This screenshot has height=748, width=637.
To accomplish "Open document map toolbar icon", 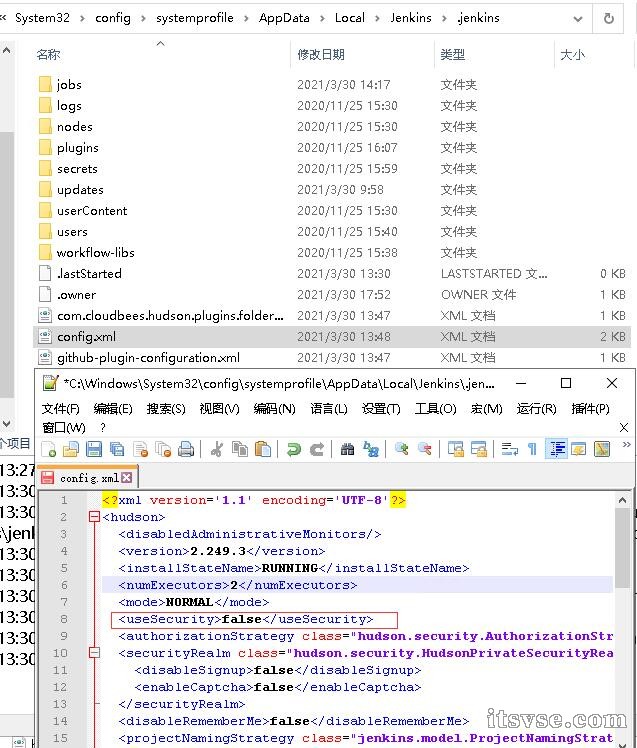I will coord(602,449).
